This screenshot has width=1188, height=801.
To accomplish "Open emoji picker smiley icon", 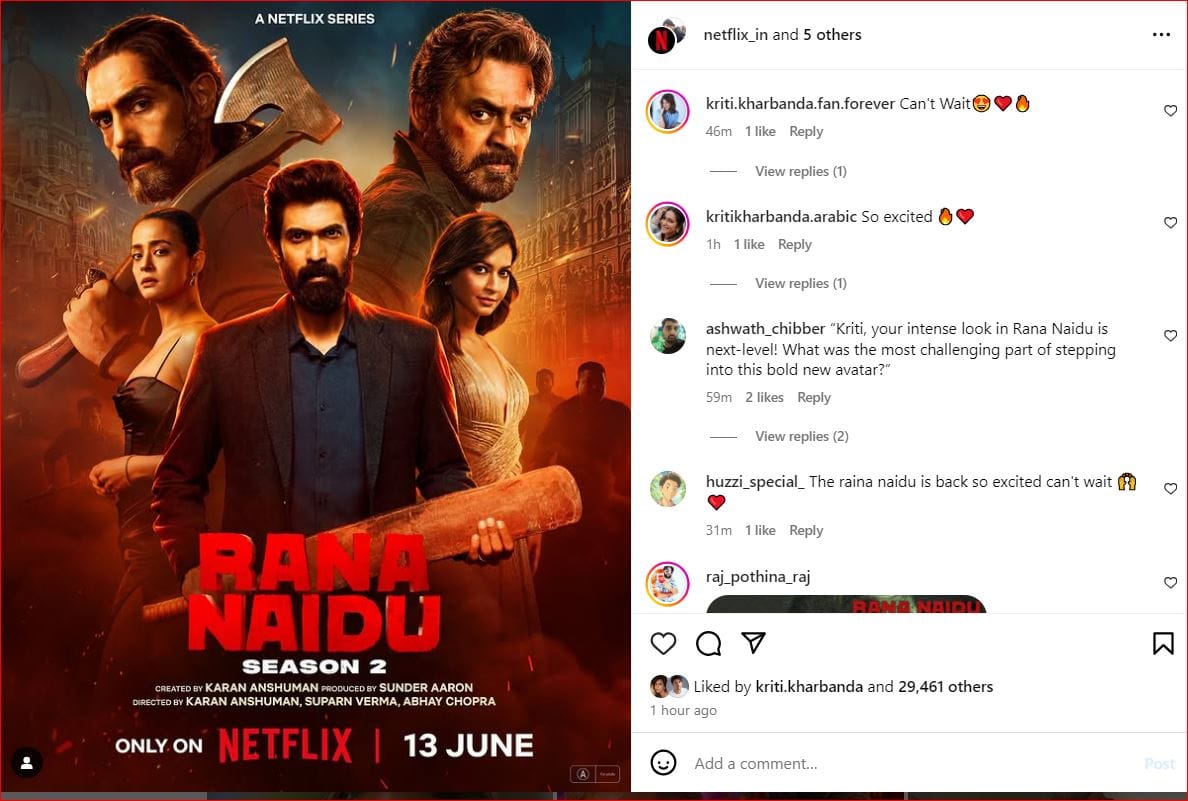I will 663,762.
